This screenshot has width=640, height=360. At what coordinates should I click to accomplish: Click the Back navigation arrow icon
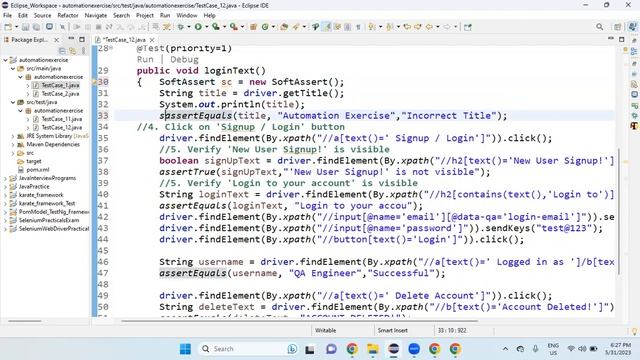[429, 27]
